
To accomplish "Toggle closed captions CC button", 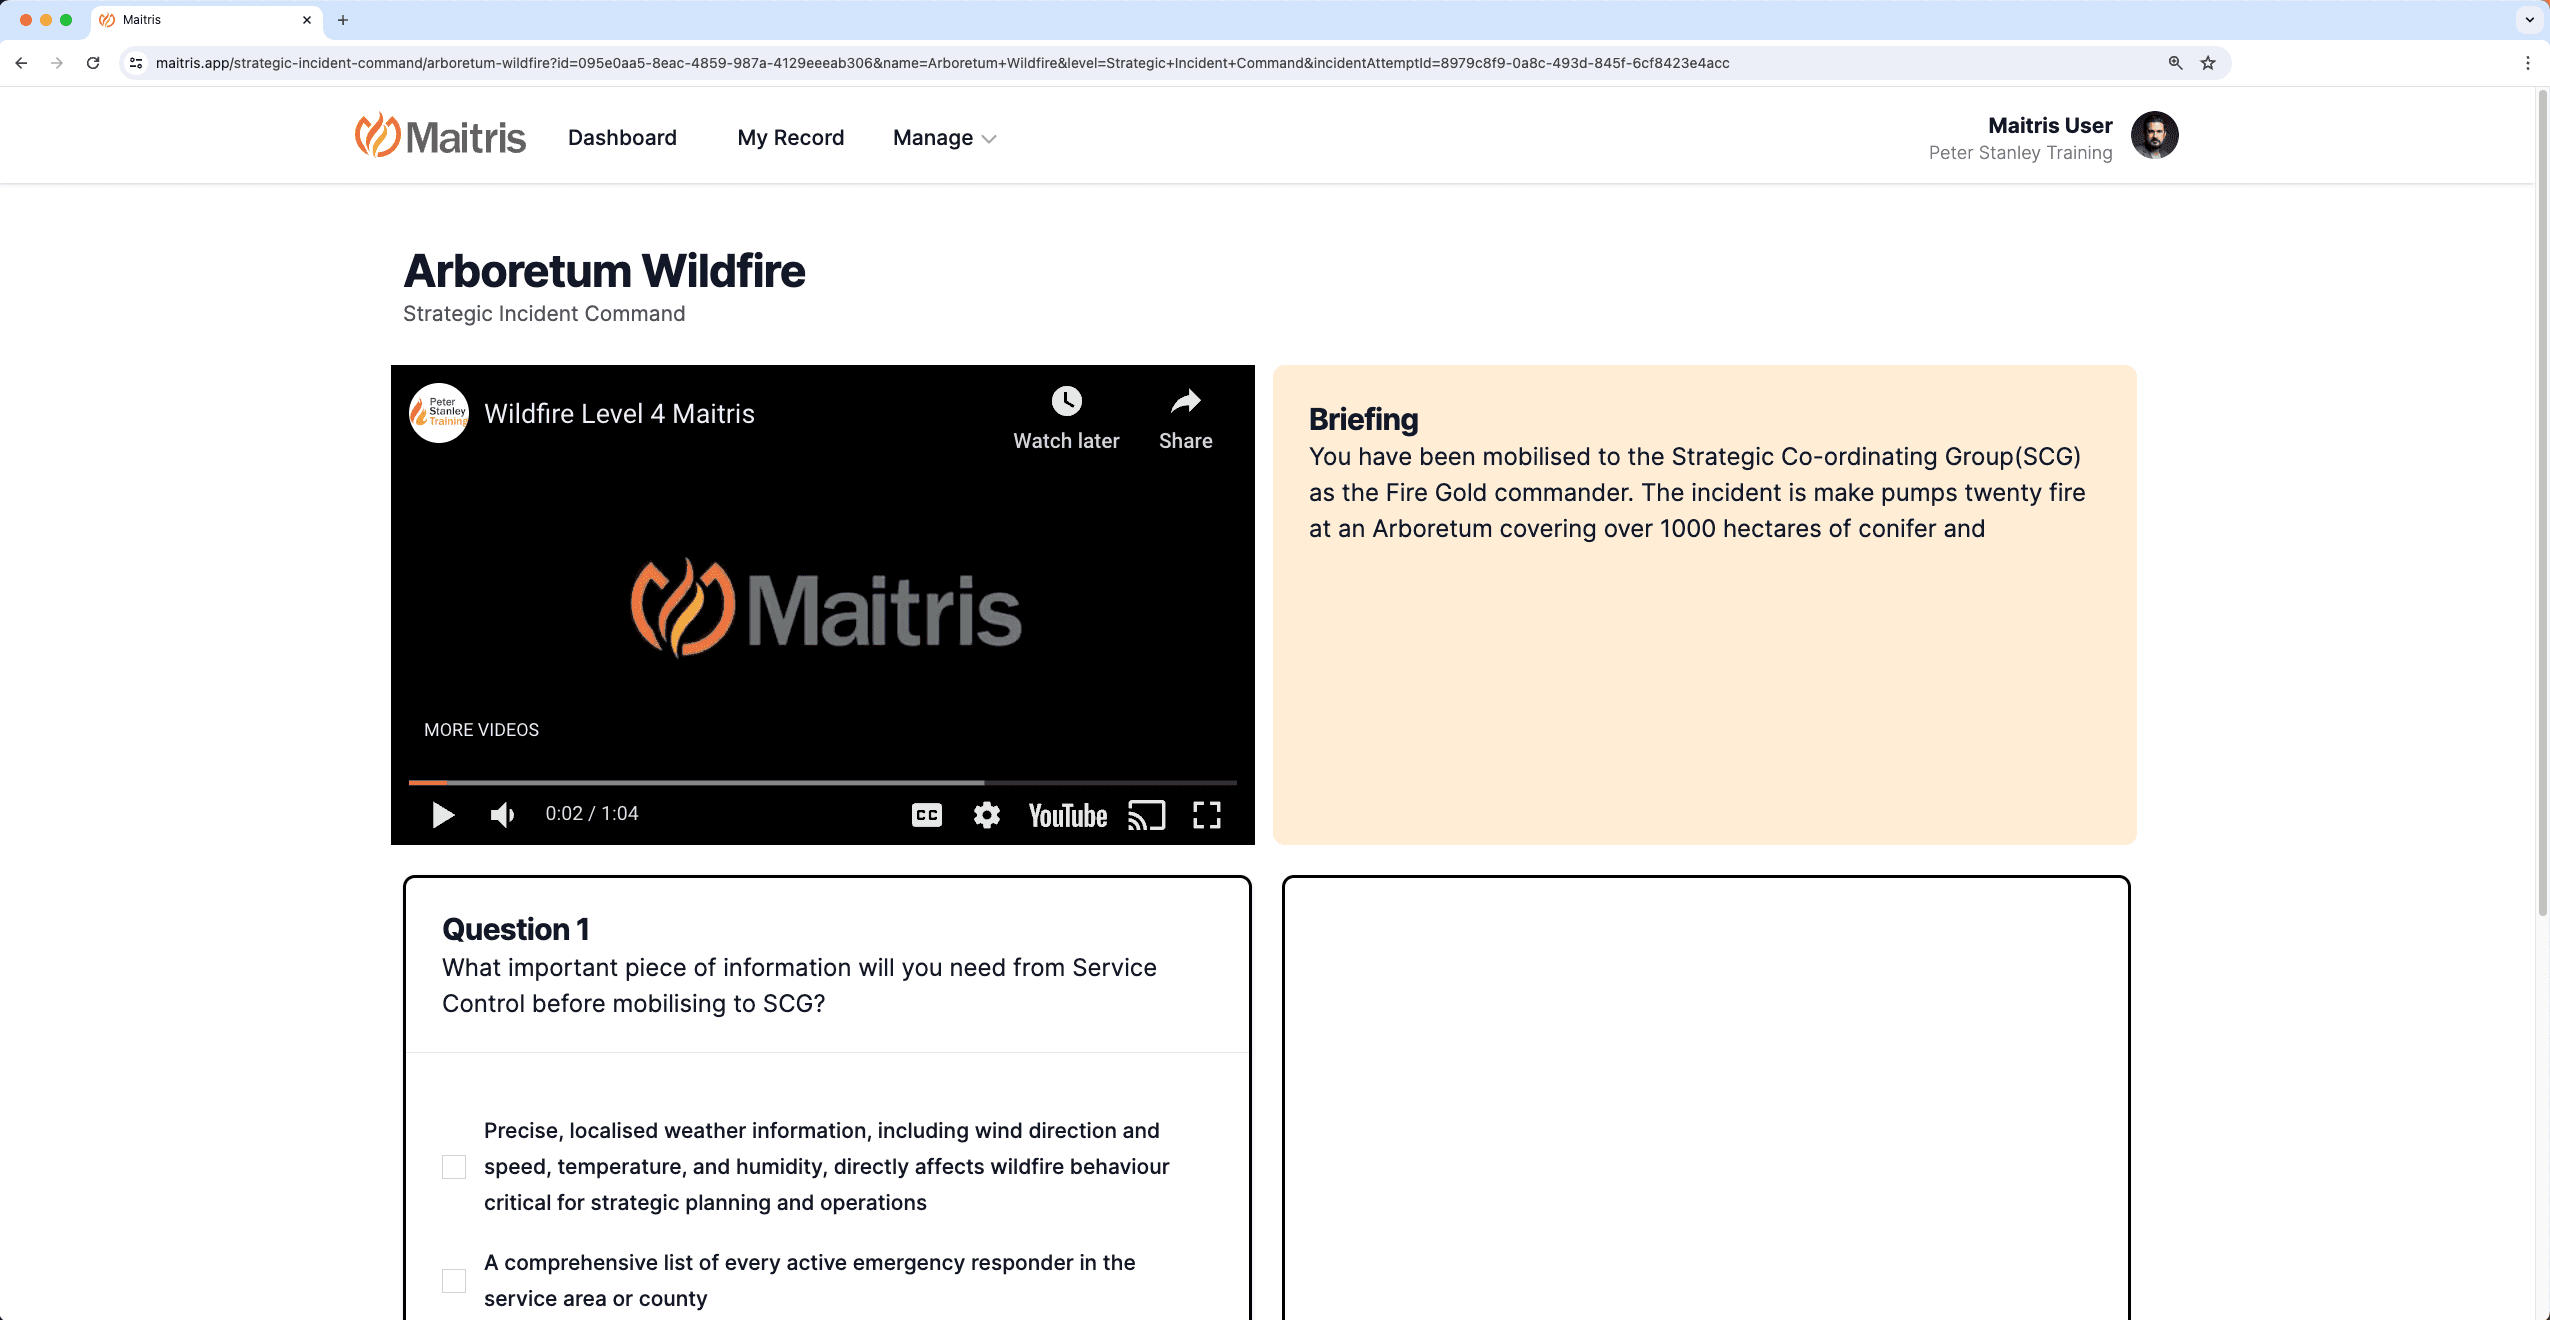I will tap(926, 815).
